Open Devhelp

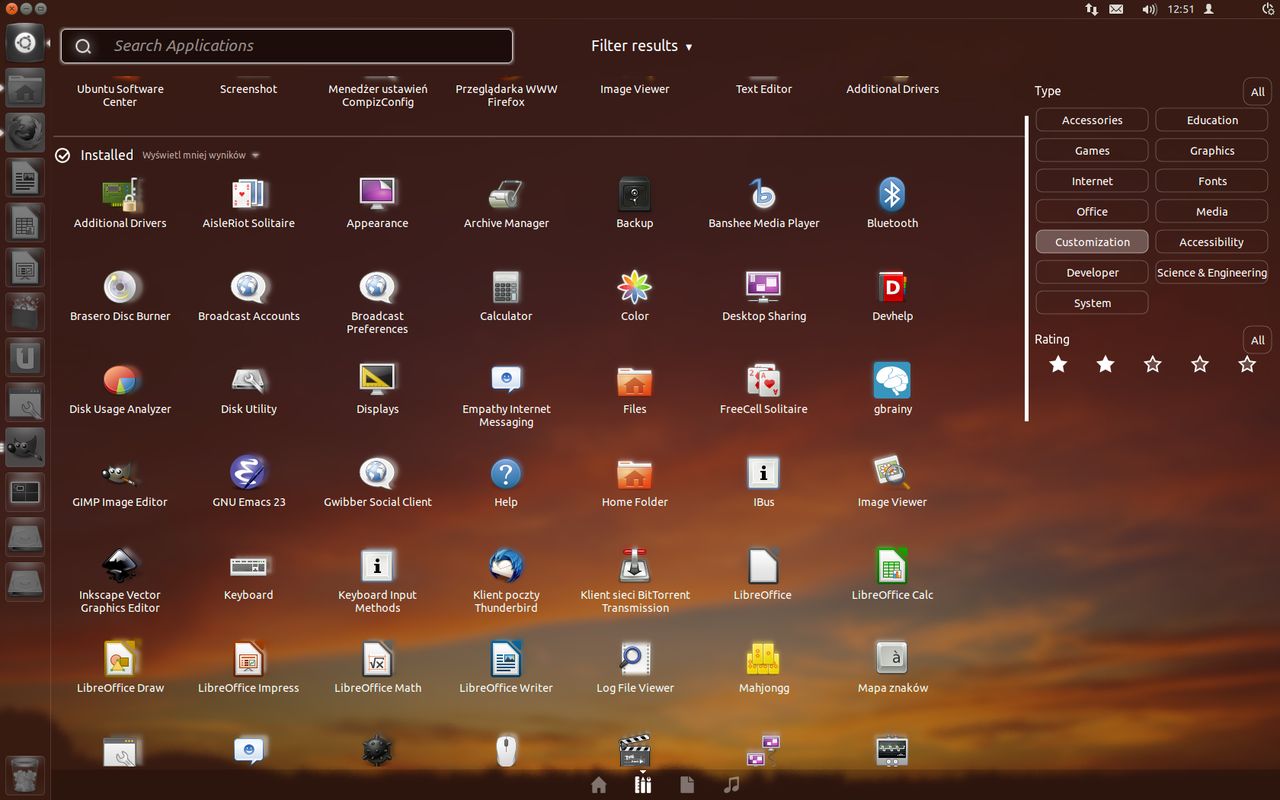(x=892, y=296)
